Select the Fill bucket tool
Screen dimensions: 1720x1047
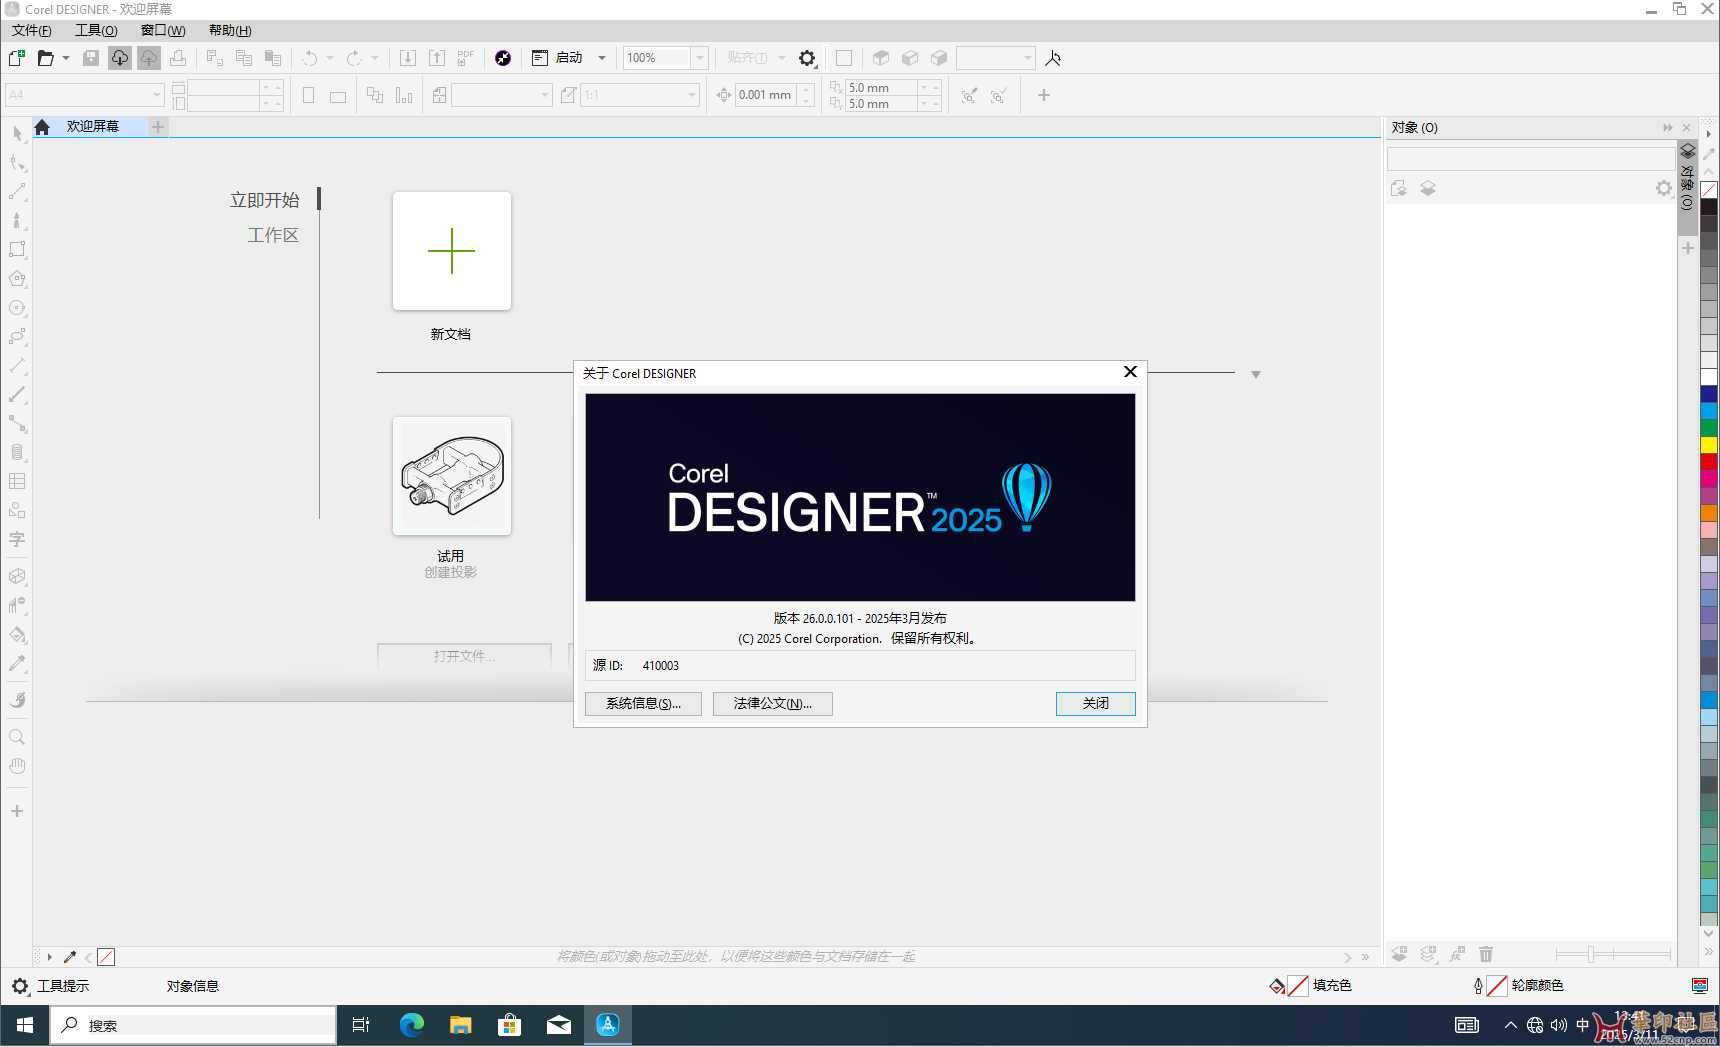pyautogui.click(x=17, y=634)
